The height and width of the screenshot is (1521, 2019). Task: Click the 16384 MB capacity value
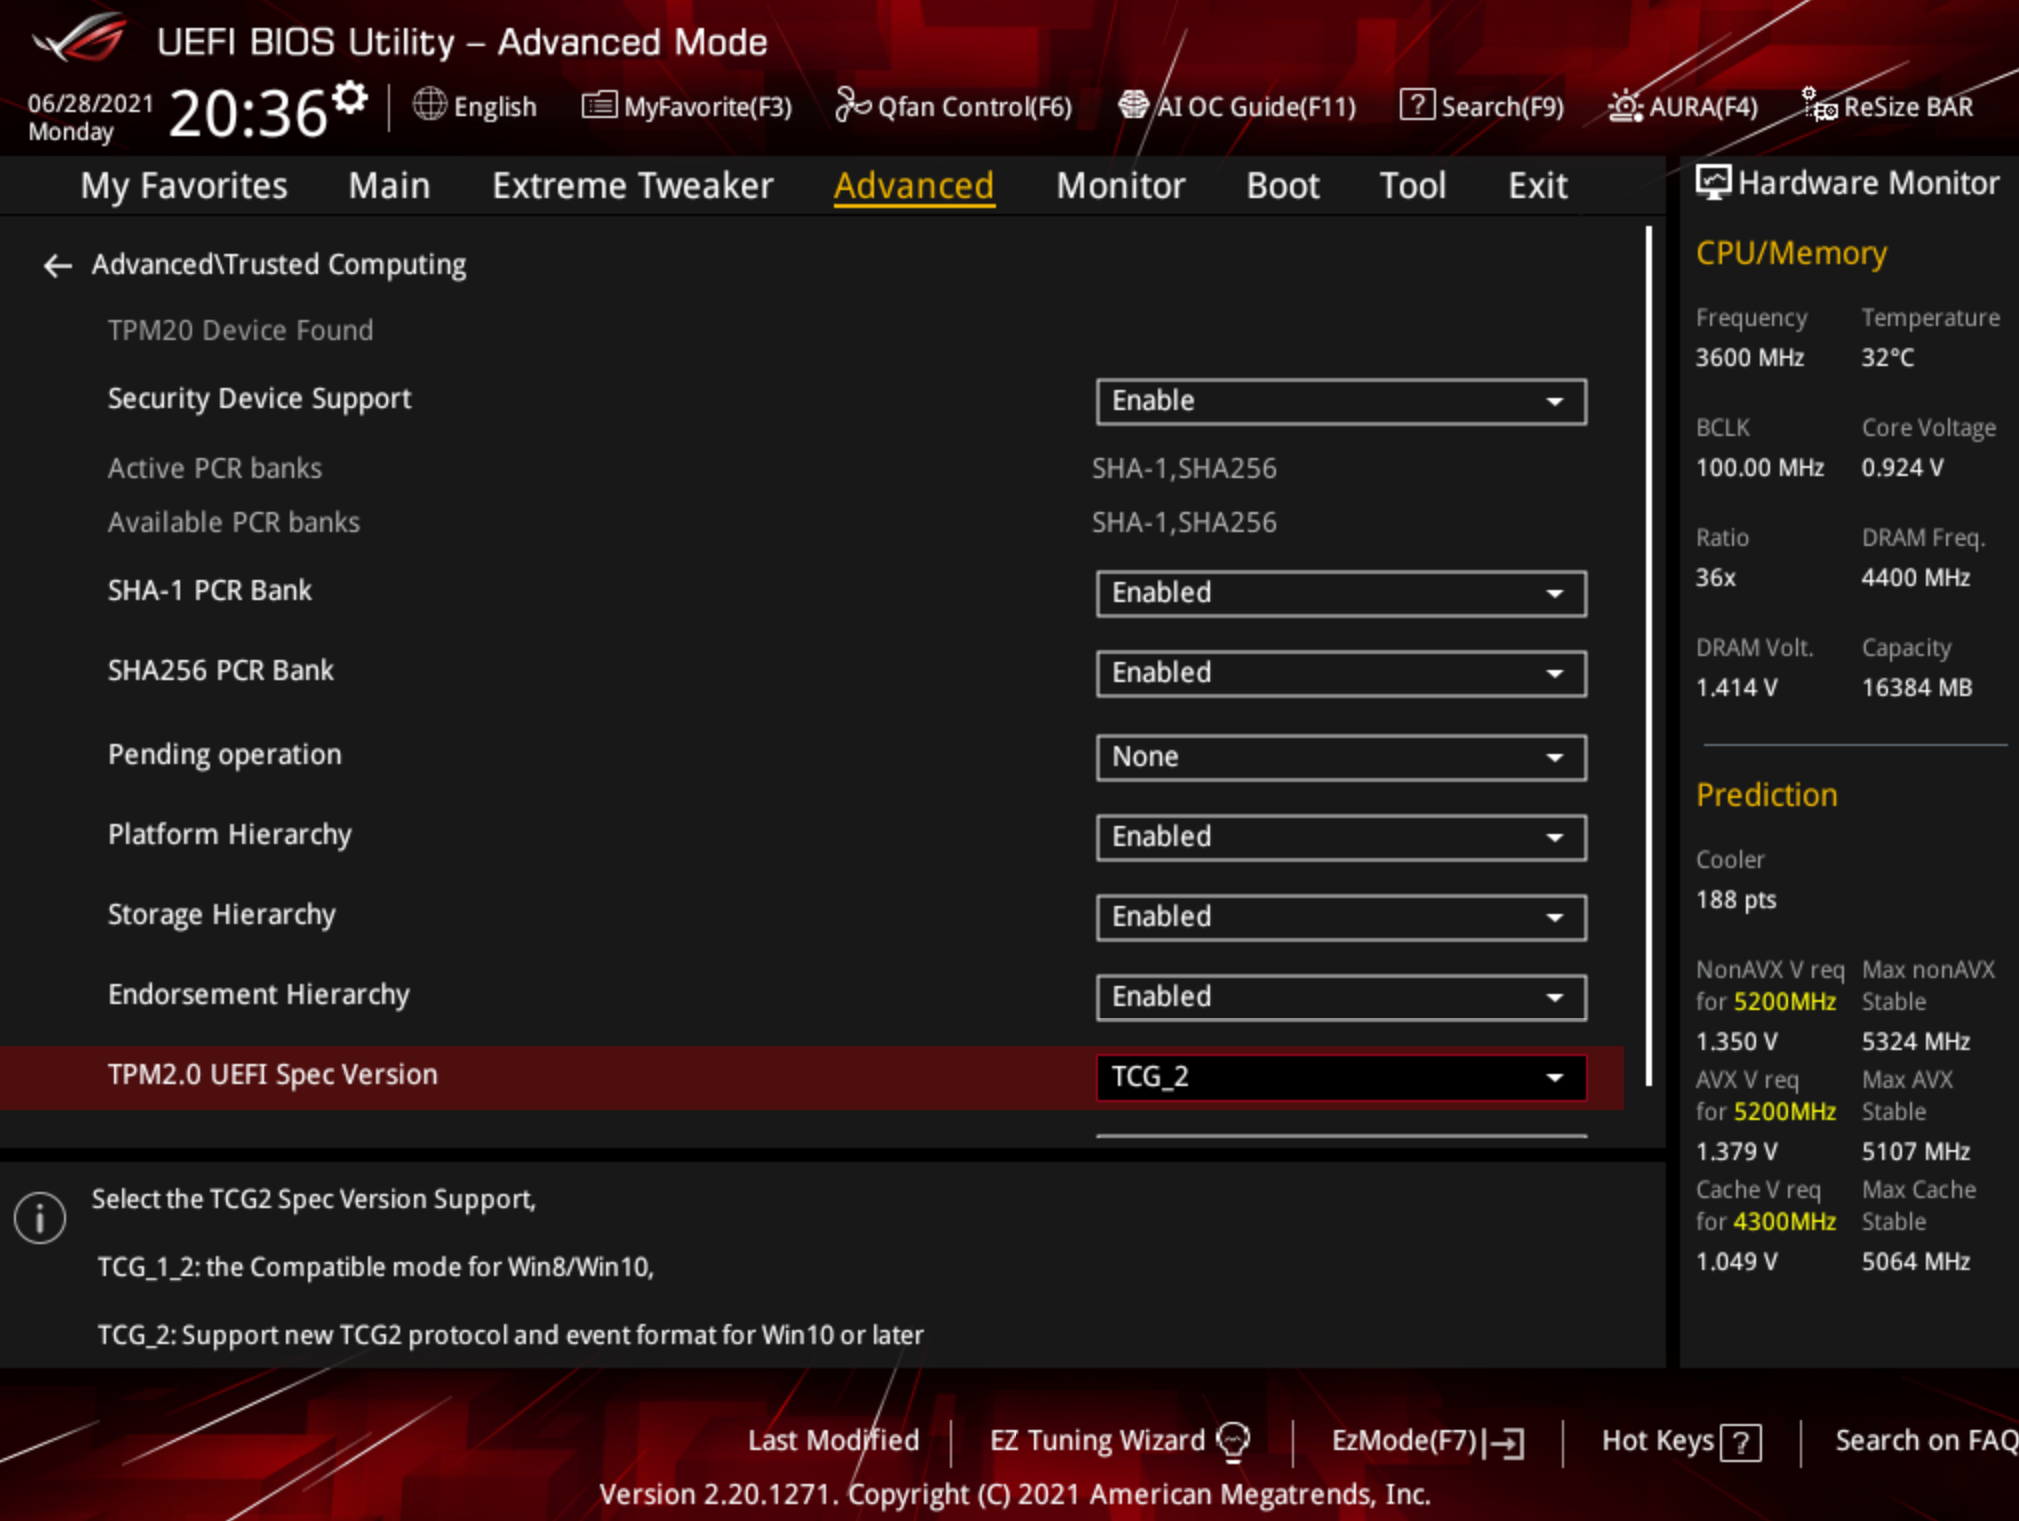tap(1916, 688)
